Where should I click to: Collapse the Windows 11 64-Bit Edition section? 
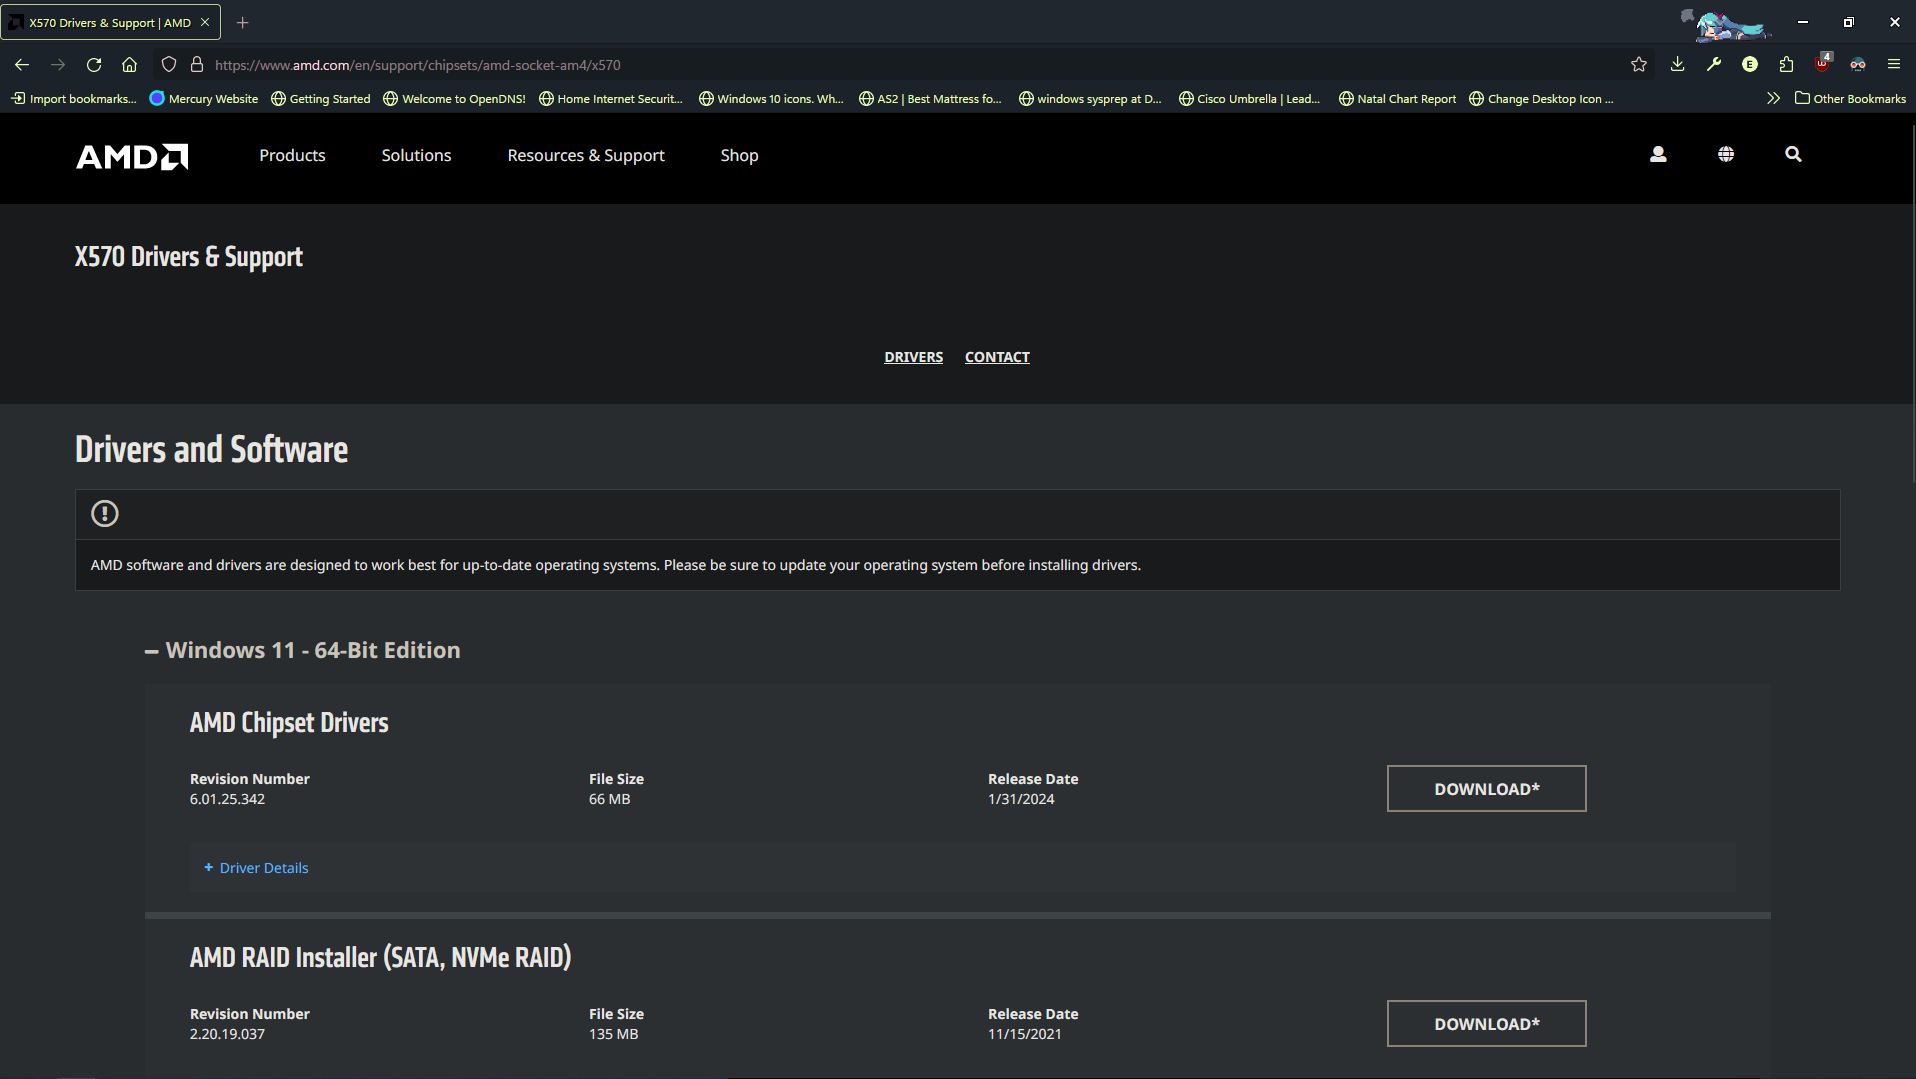[303, 650]
